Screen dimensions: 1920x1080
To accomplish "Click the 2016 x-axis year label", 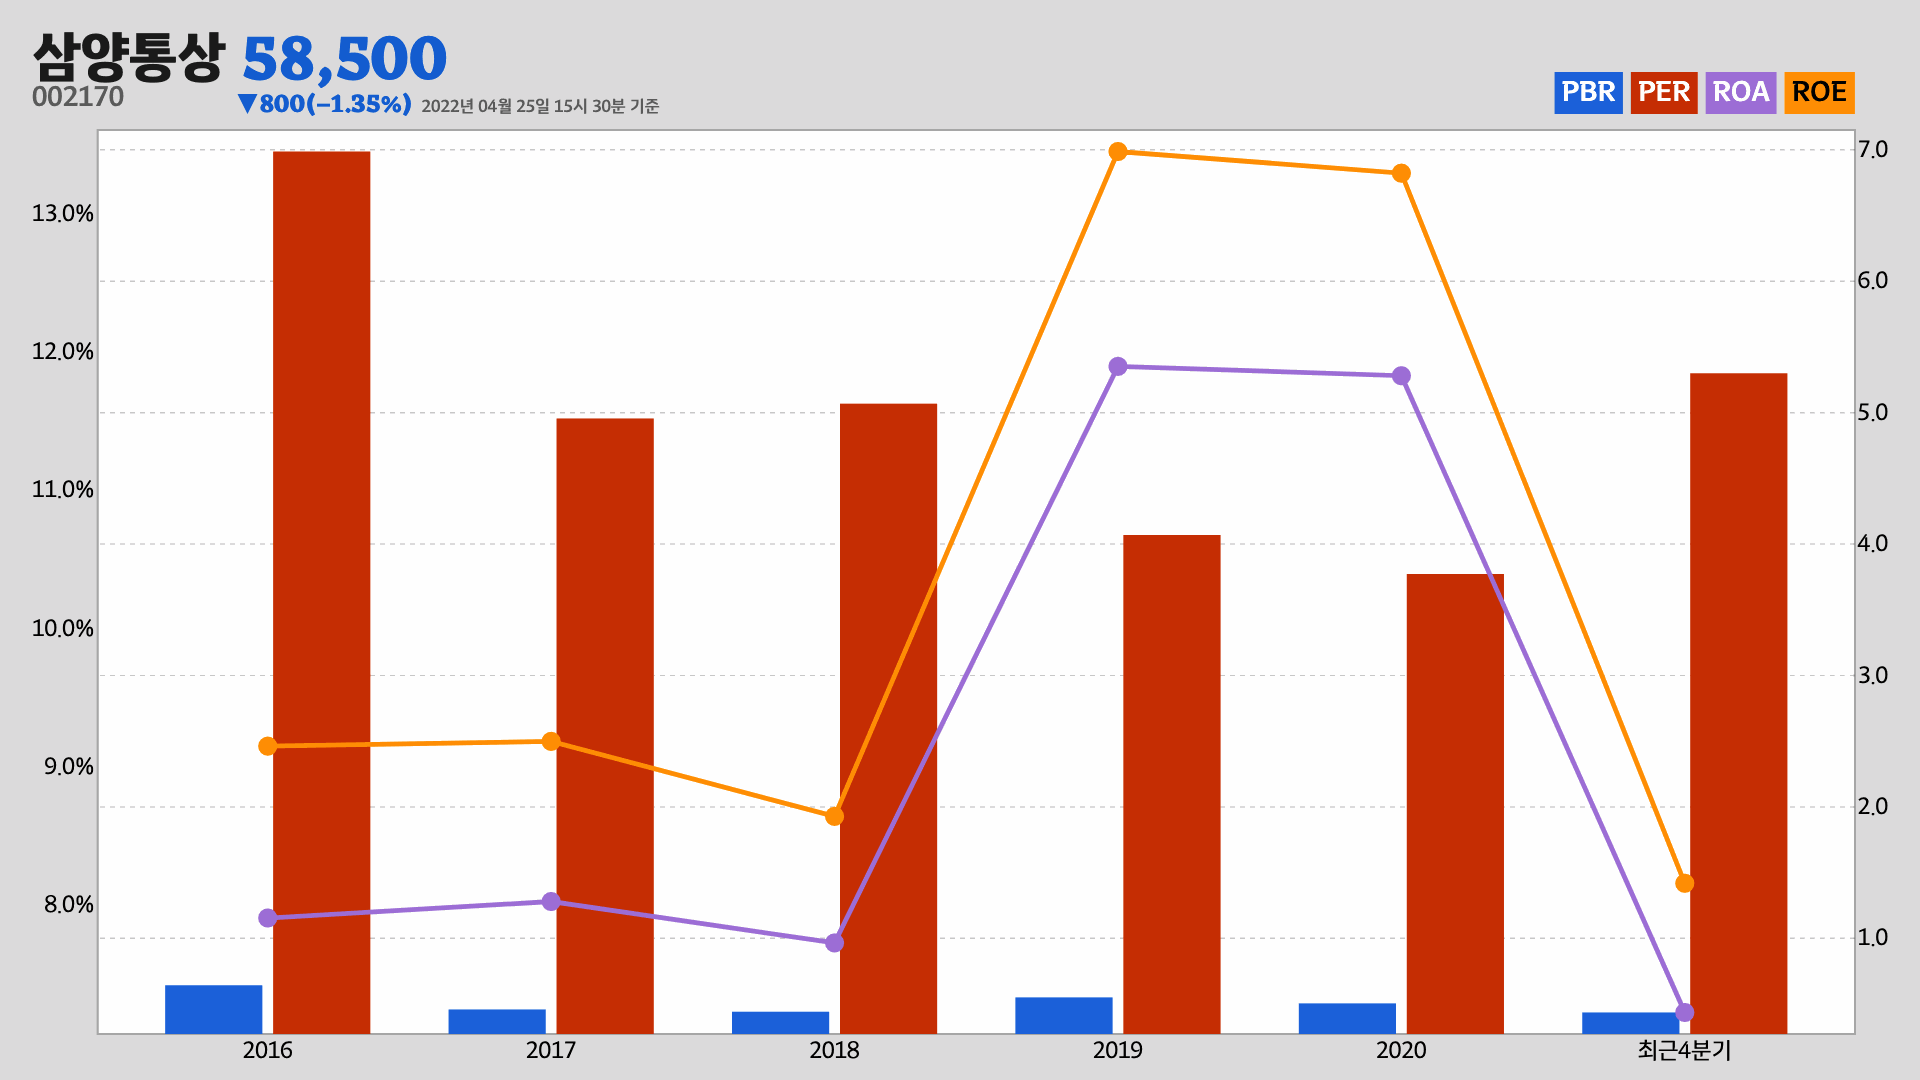I will point(267,1050).
